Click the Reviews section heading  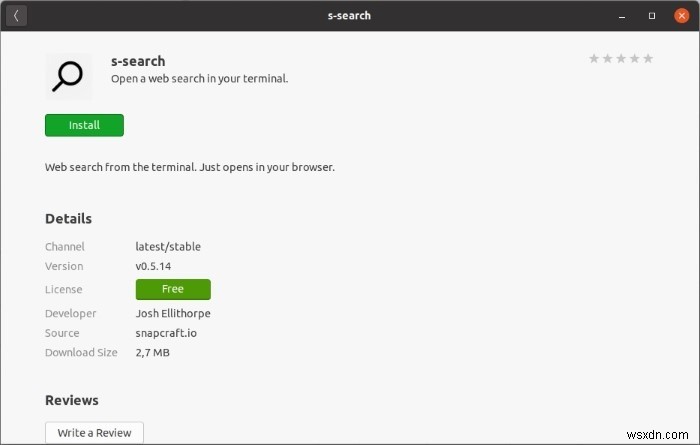pos(72,400)
